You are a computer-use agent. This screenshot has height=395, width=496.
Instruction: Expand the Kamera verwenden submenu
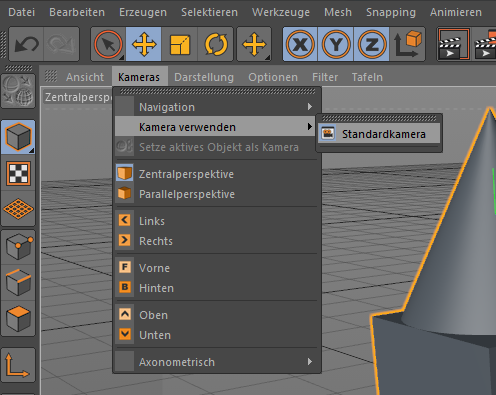pos(215,127)
